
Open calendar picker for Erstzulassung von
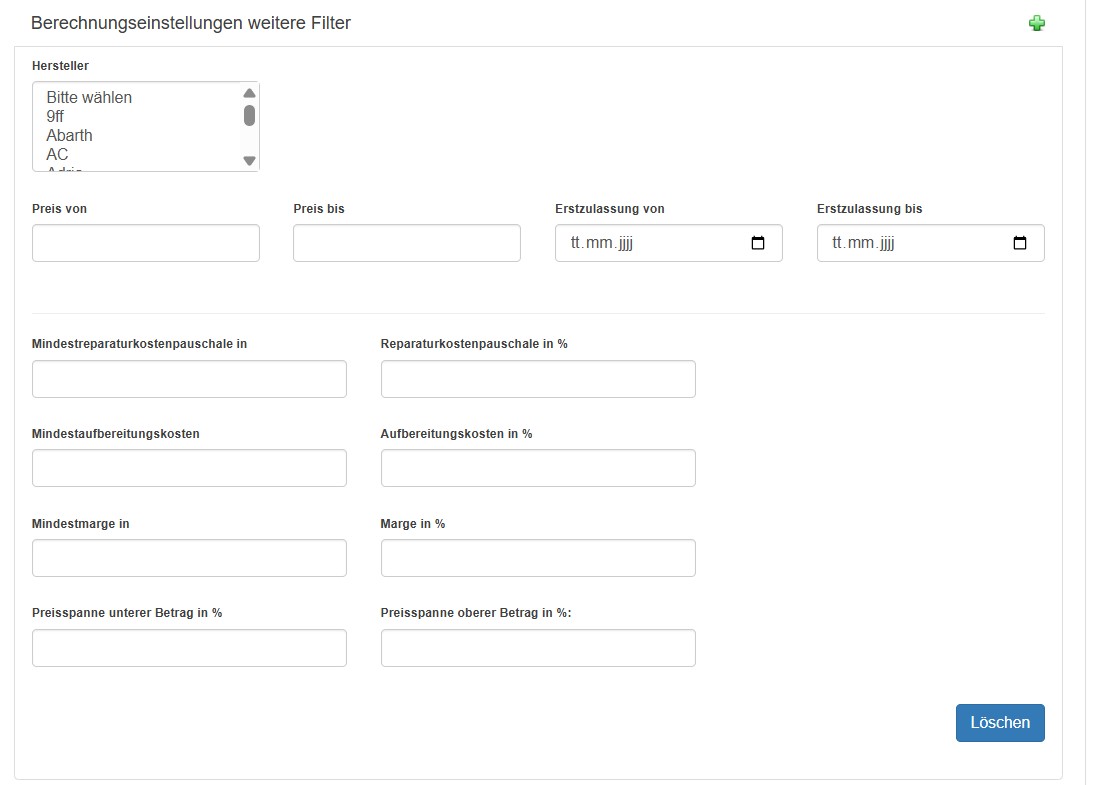click(757, 243)
